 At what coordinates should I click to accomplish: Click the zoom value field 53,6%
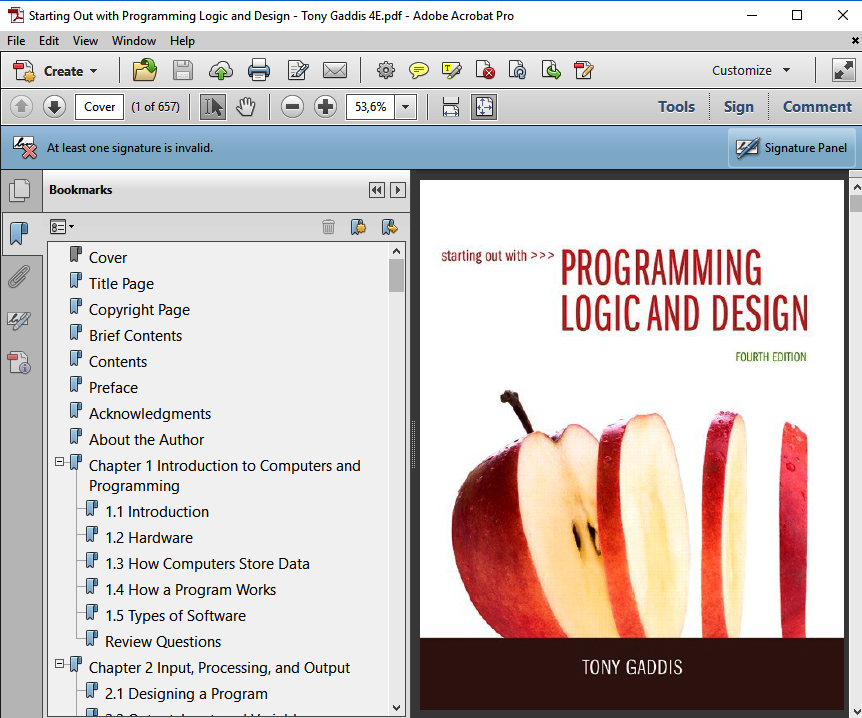(x=371, y=107)
